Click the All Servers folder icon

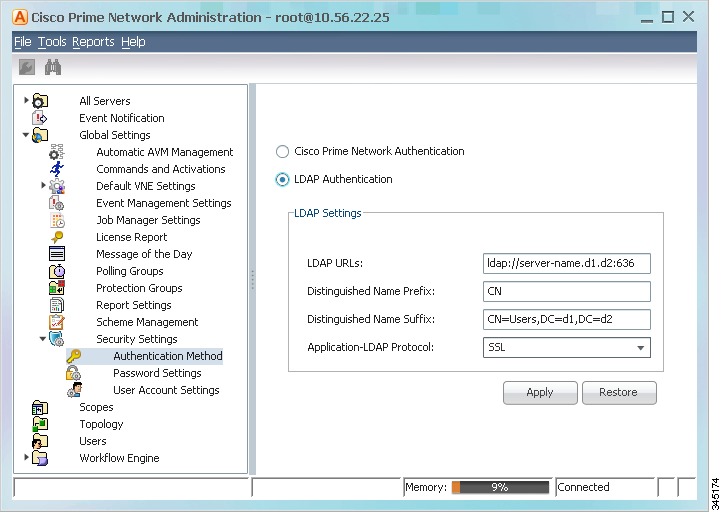point(40,101)
